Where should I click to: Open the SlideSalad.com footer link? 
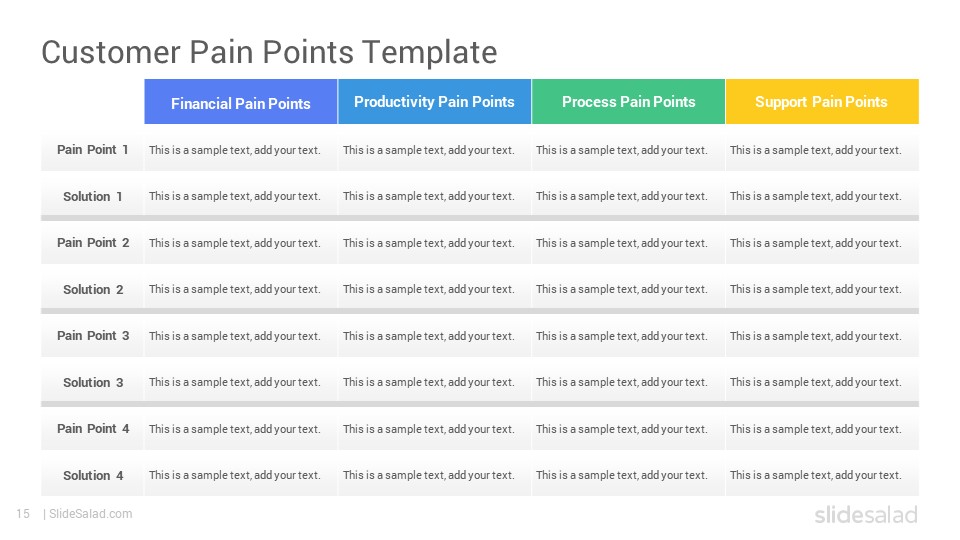pos(90,514)
